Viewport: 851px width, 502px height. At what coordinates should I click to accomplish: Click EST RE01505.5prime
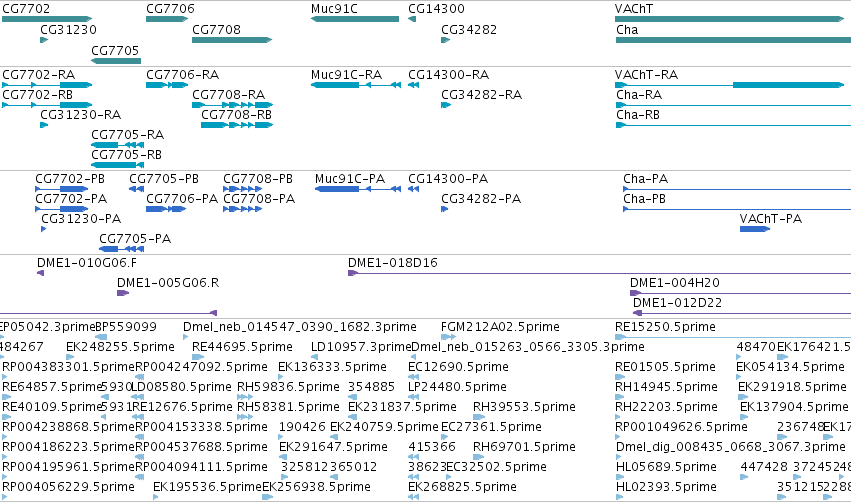tap(620, 377)
